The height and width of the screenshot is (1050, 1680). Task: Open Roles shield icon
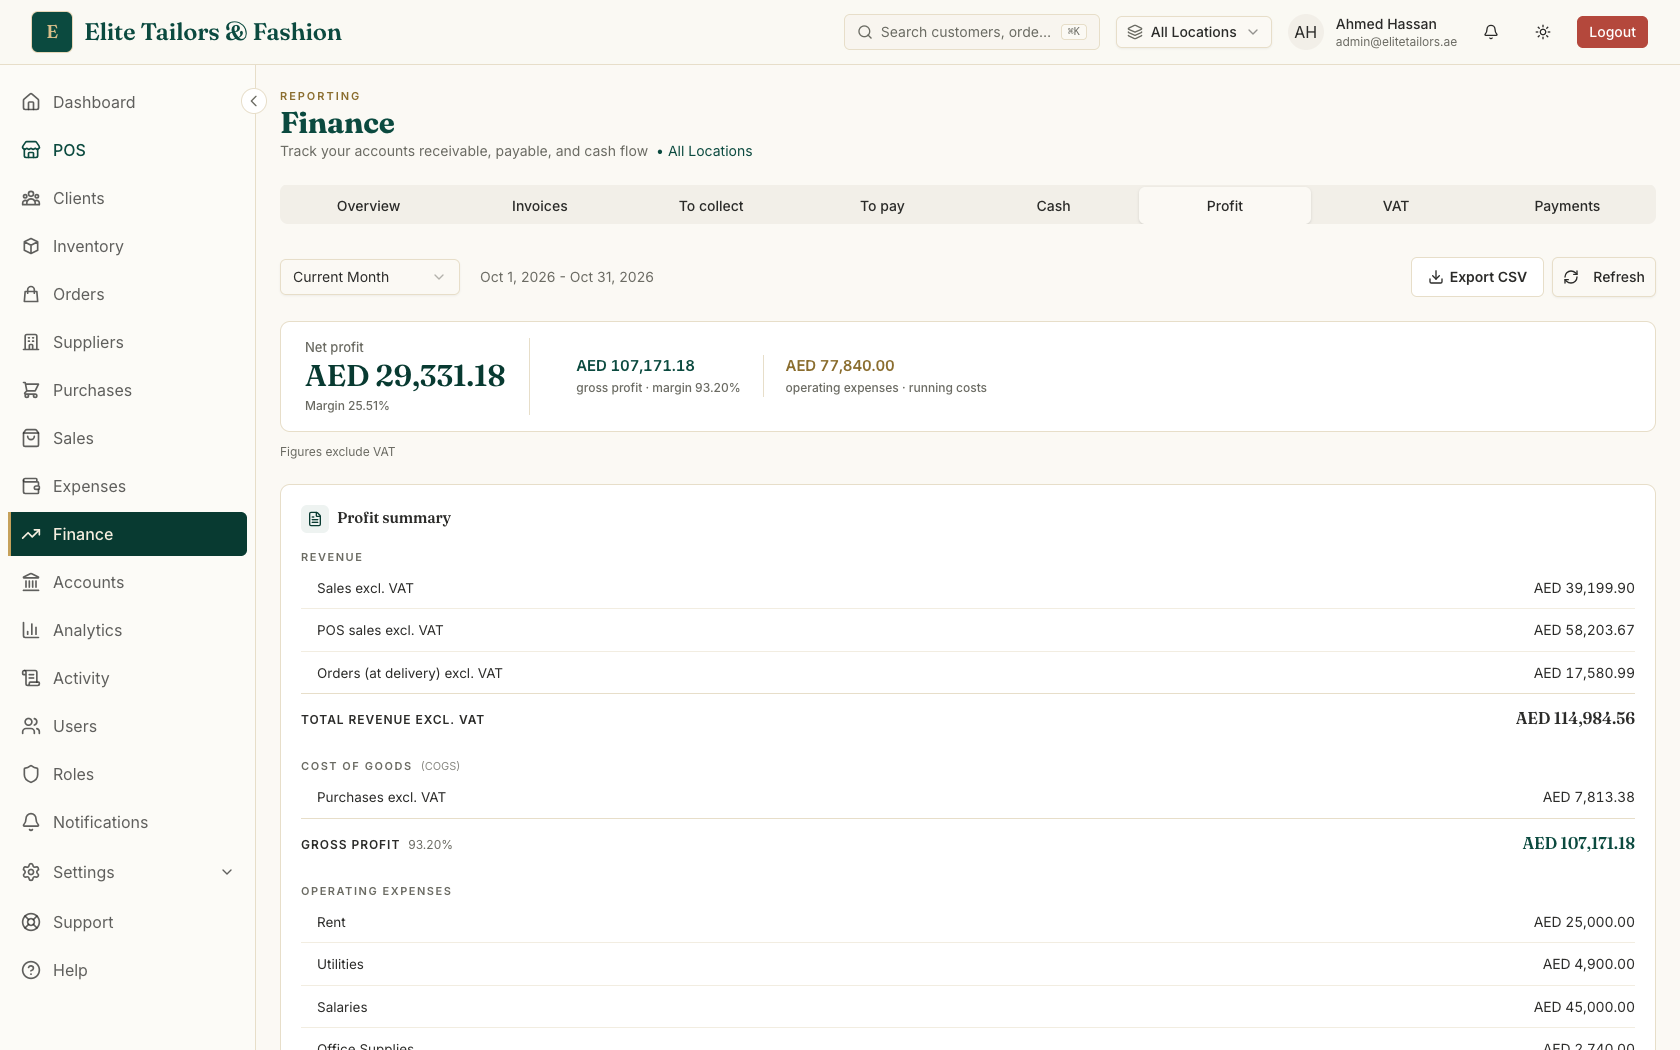tap(31, 774)
